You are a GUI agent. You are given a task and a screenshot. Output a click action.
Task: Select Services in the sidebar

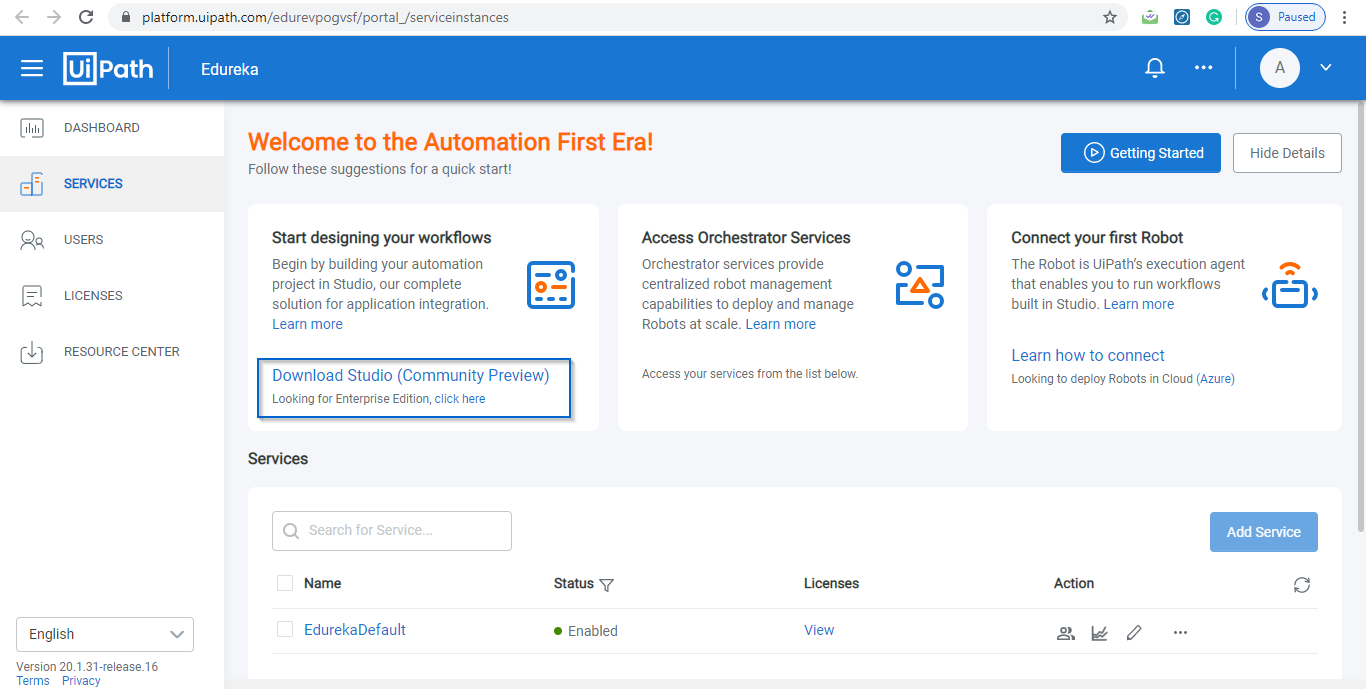(x=112, y=184)
